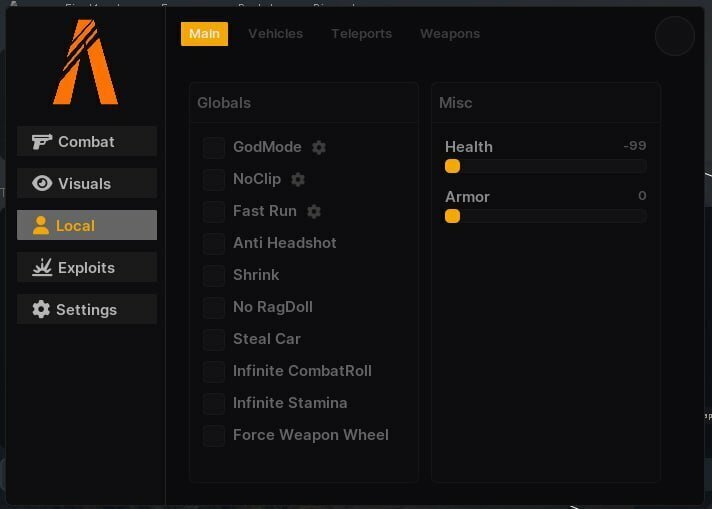The height and width of the screenshot is (509, 712).
Task: Switch to the Vehicles tab
Action: pos(276,34)
